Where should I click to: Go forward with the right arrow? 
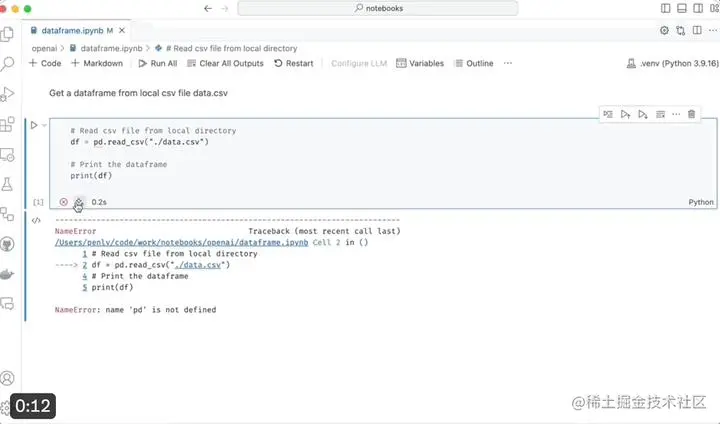tap(225, 8)
